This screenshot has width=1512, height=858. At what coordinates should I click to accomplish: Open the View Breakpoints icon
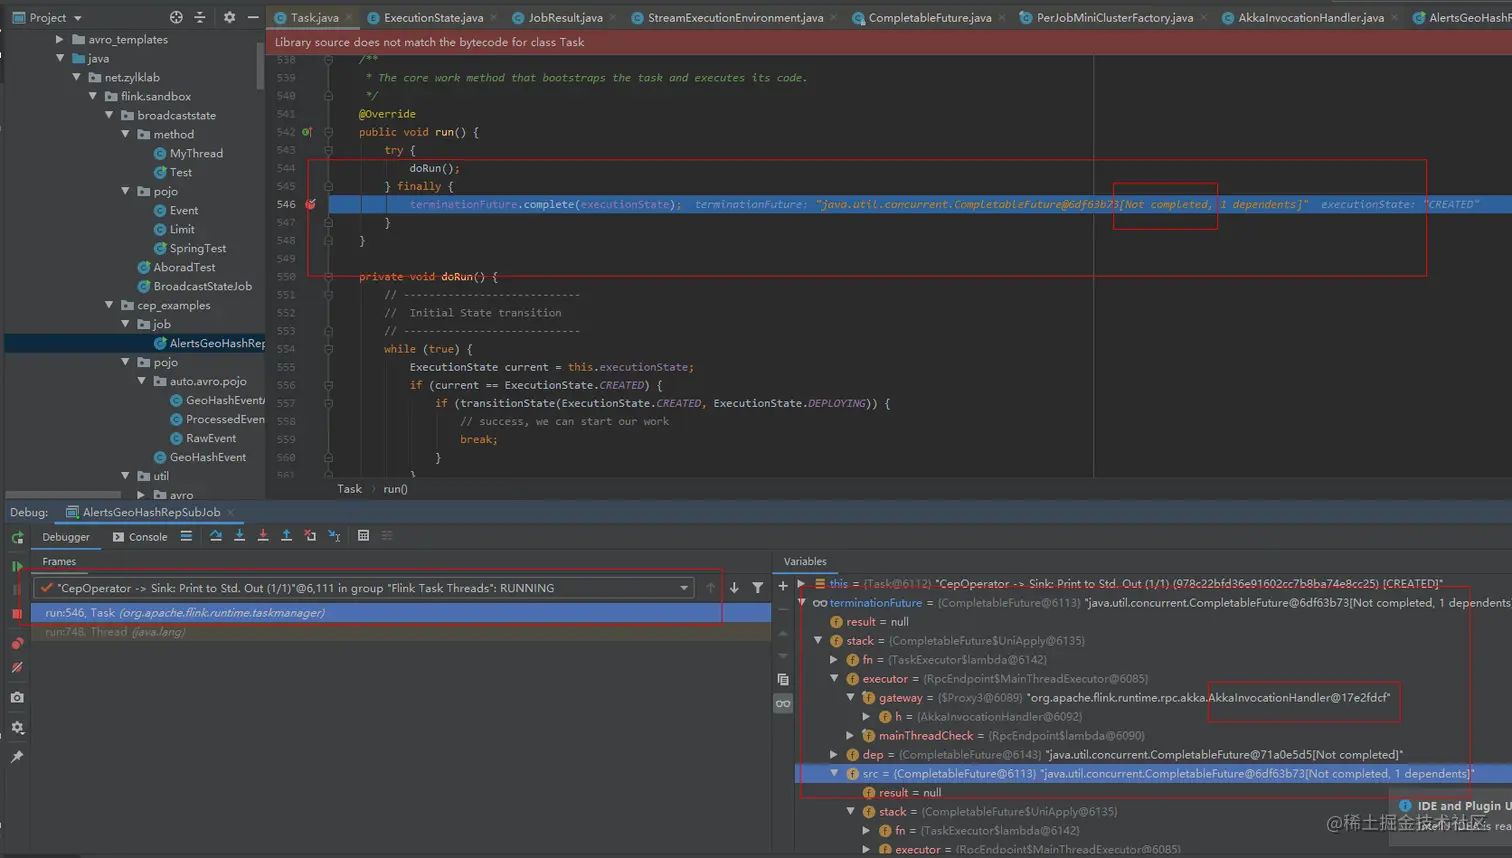17,643
